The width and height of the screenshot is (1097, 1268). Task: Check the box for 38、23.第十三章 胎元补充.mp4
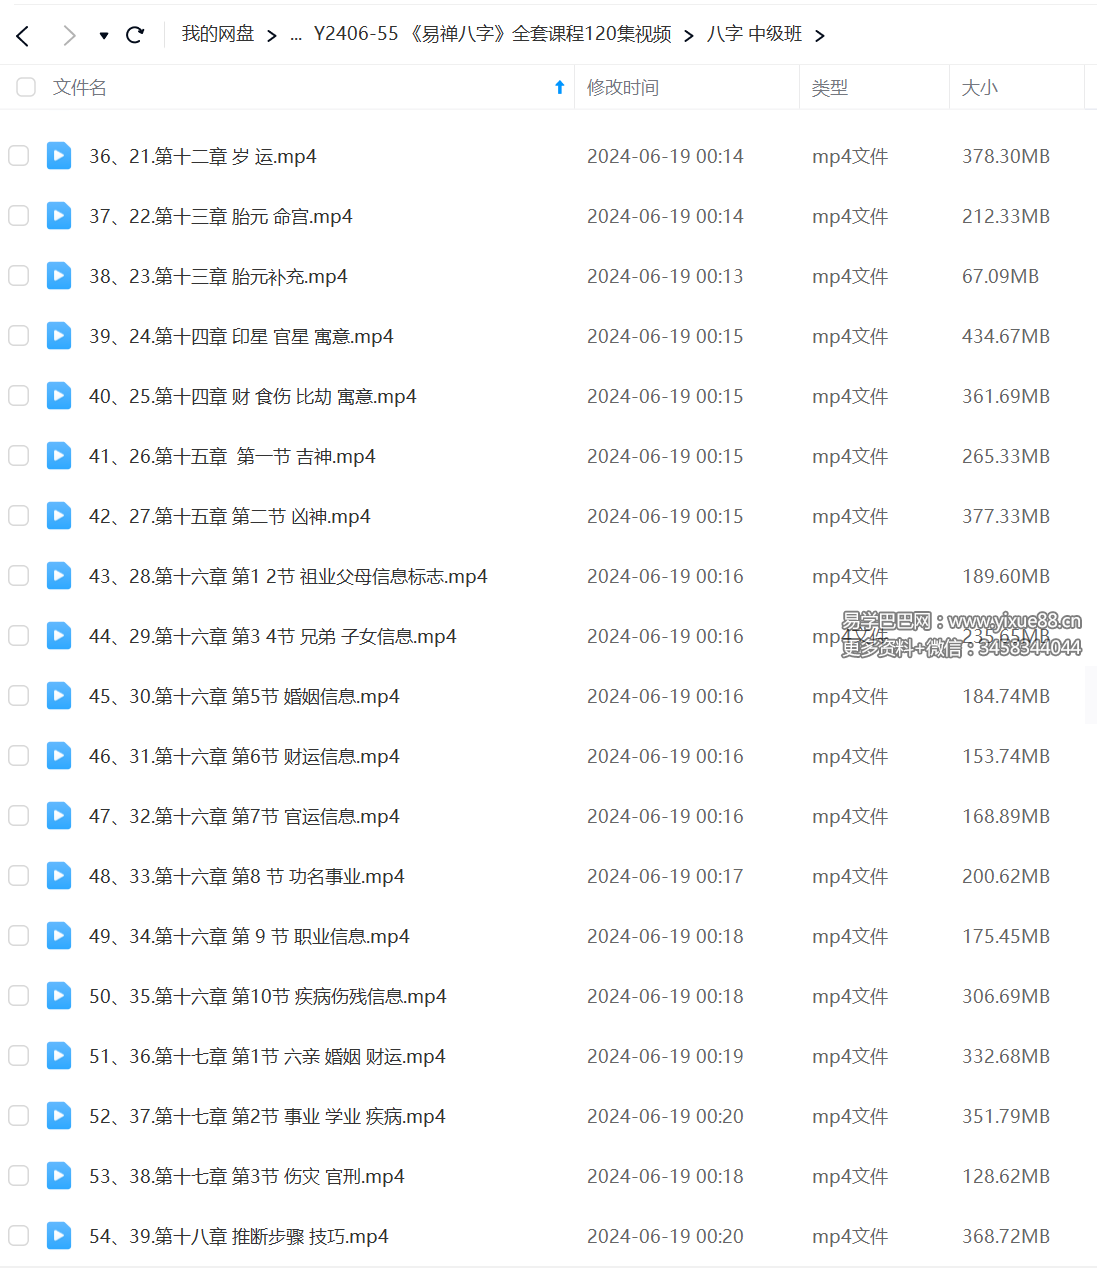pos(19,276)
